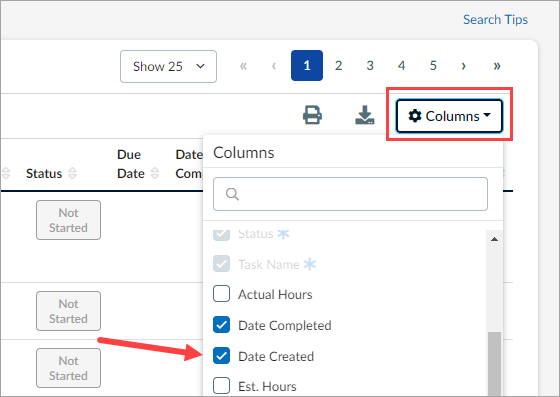
Task: Print the task list using the printer icon
Action: click(312, 115)
